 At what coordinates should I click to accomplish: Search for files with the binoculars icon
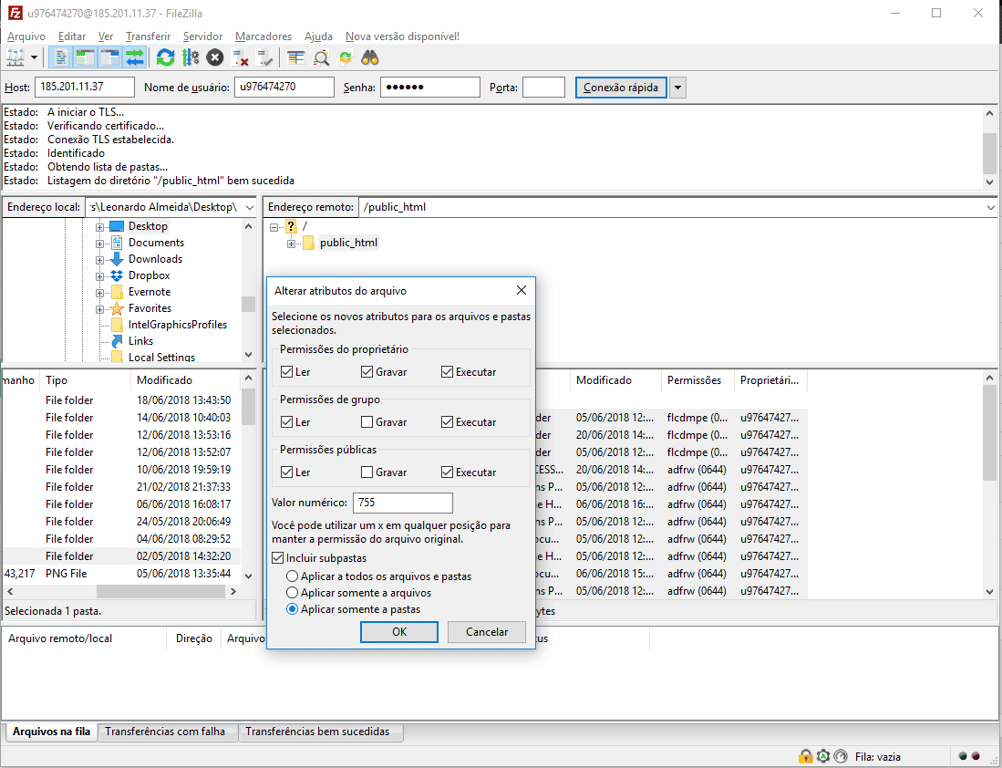(x=368, y=57)
